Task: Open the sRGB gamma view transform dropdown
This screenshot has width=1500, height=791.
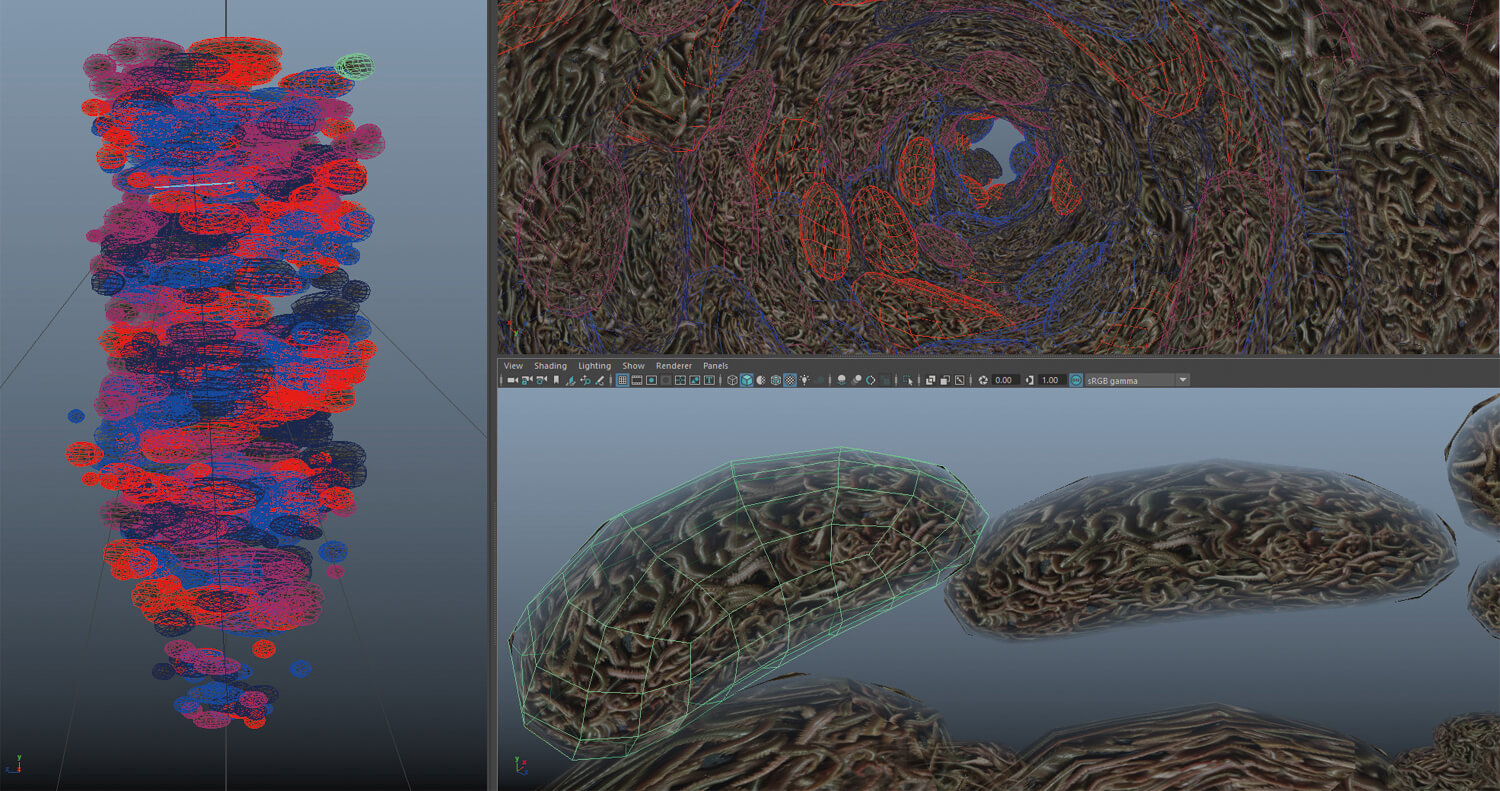Action: [1183, 380]
